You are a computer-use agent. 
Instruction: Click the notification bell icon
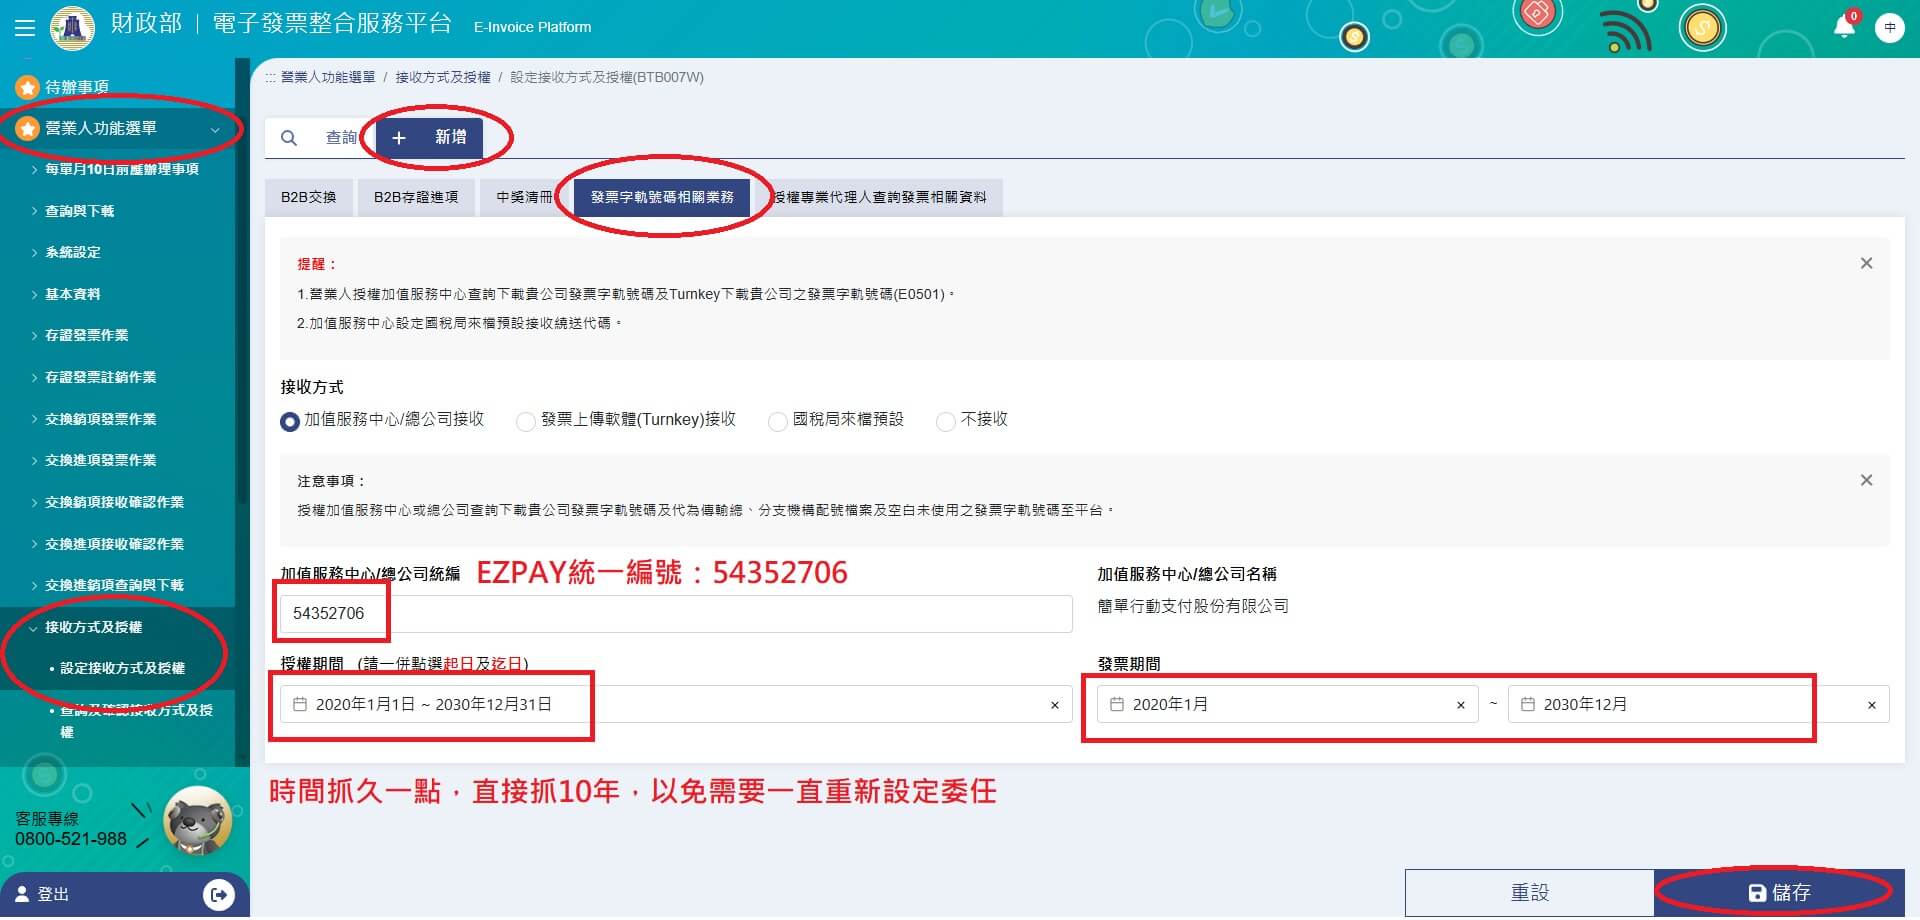1844,27
